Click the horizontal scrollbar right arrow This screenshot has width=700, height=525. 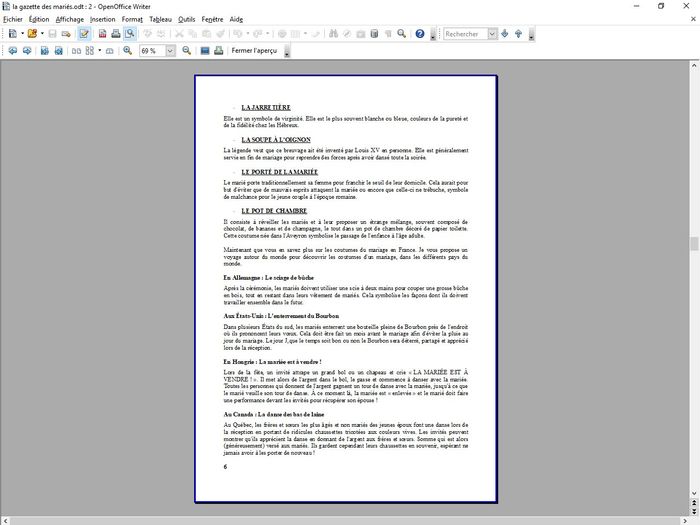click(684, 521)
